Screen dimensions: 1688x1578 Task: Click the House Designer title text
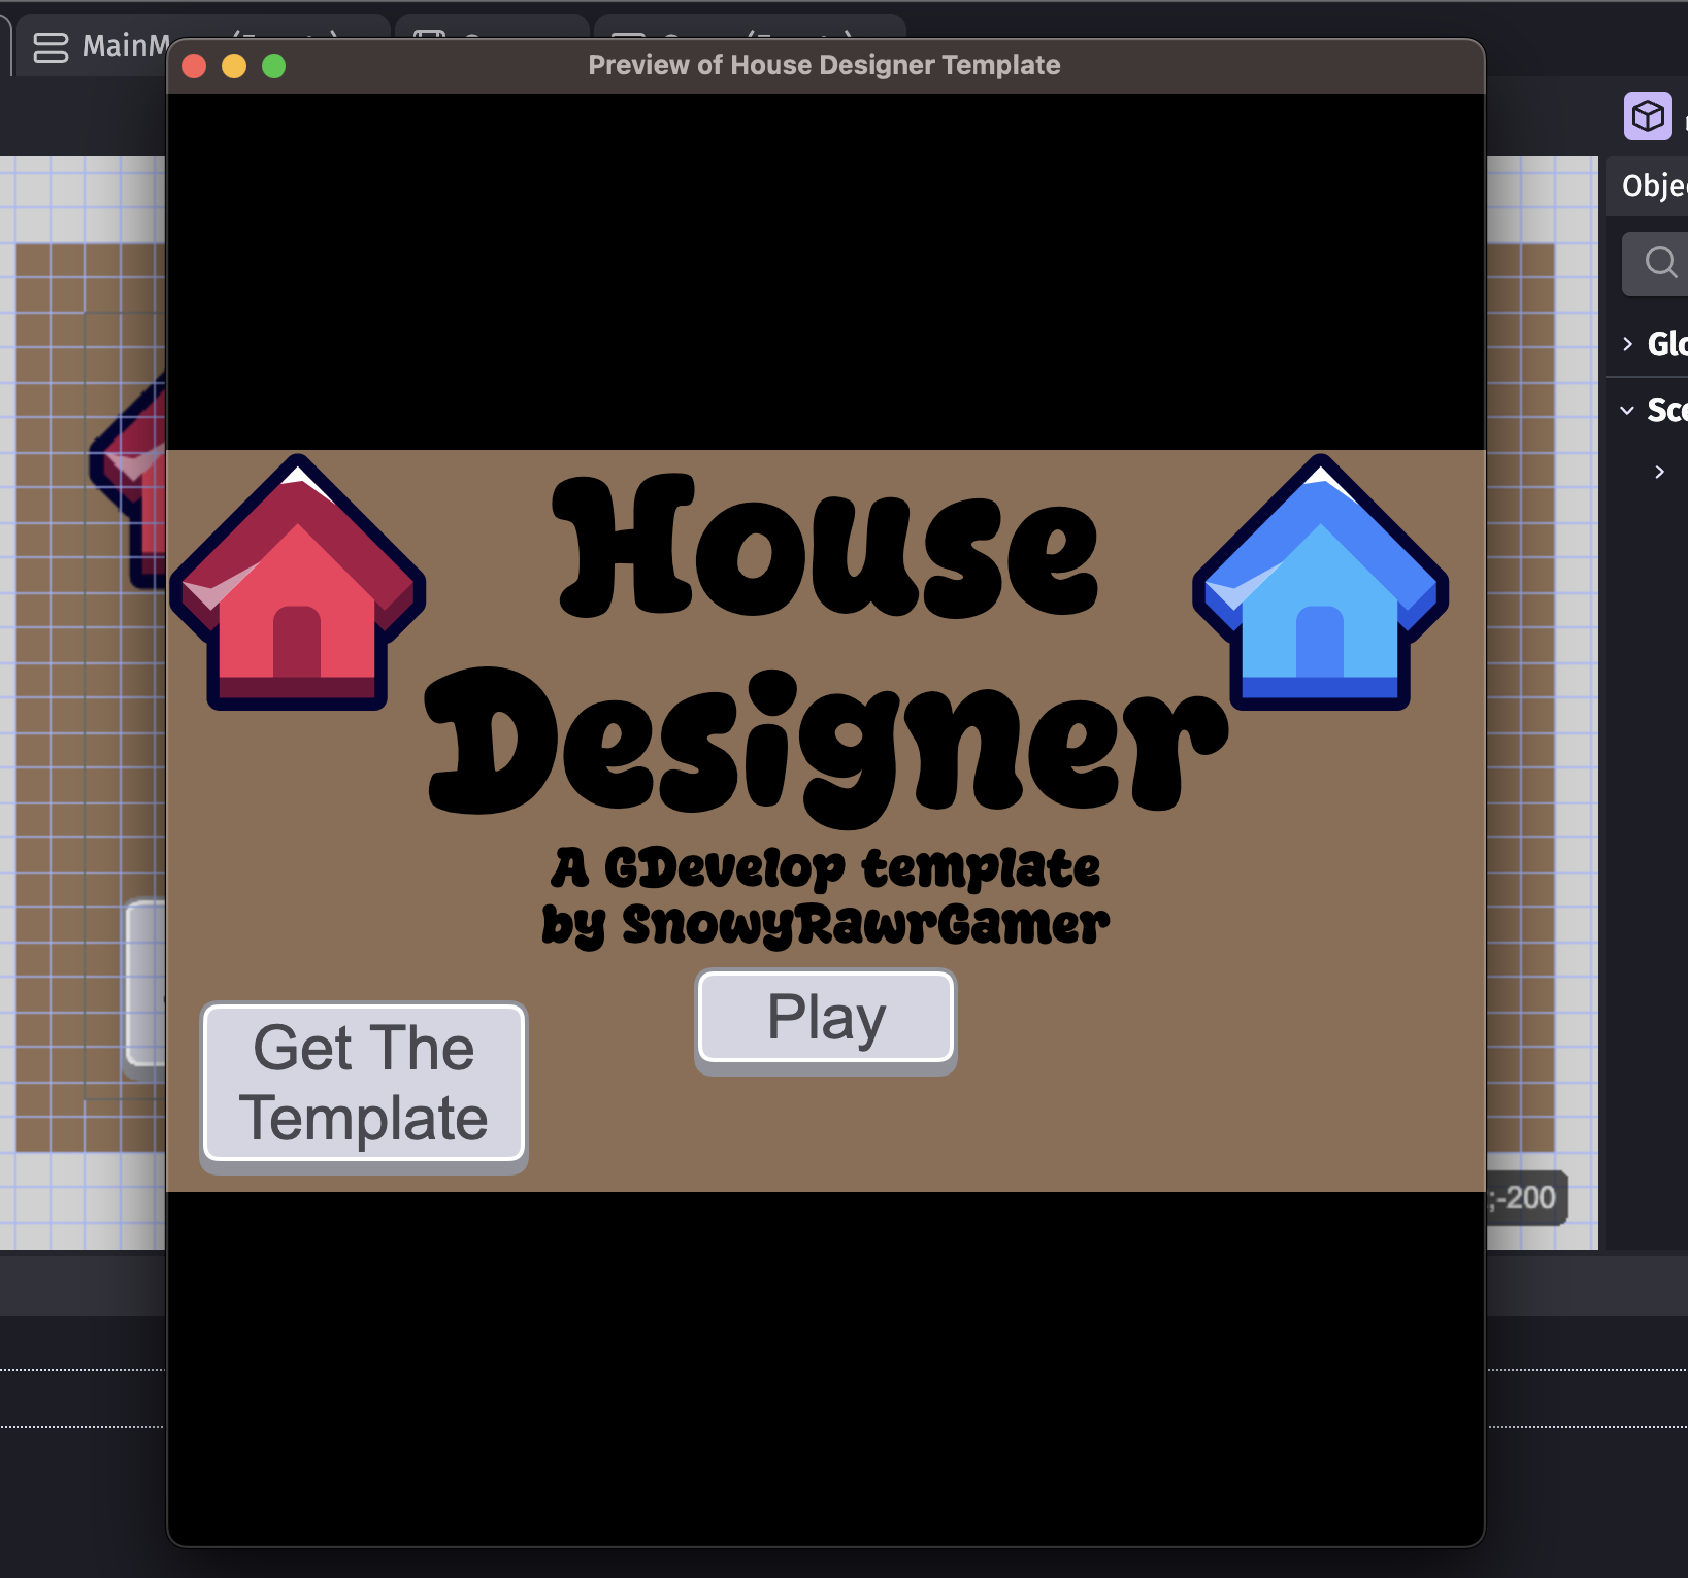[x=825, y=640]
